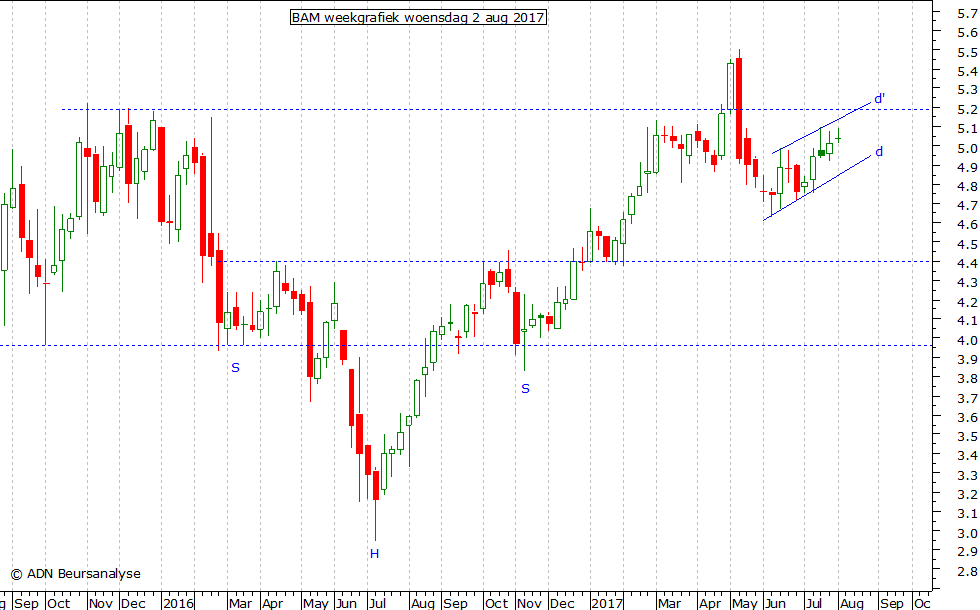This screenshot has height=610, width=980.
Task: Click the price axis label 4.7
Action: tap(968, 206)
